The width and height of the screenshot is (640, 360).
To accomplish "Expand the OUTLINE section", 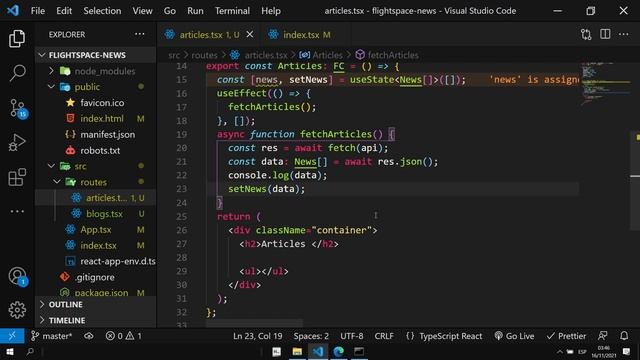I will 96,304.
